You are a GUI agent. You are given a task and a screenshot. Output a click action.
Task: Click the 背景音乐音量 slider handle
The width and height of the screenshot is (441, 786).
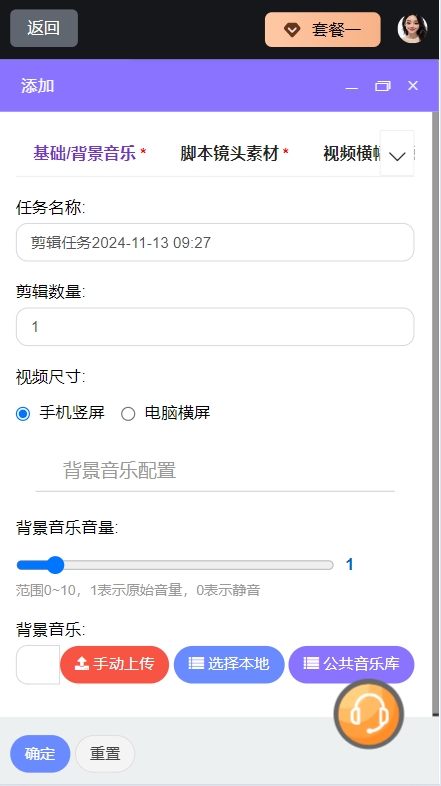(55, 565)
